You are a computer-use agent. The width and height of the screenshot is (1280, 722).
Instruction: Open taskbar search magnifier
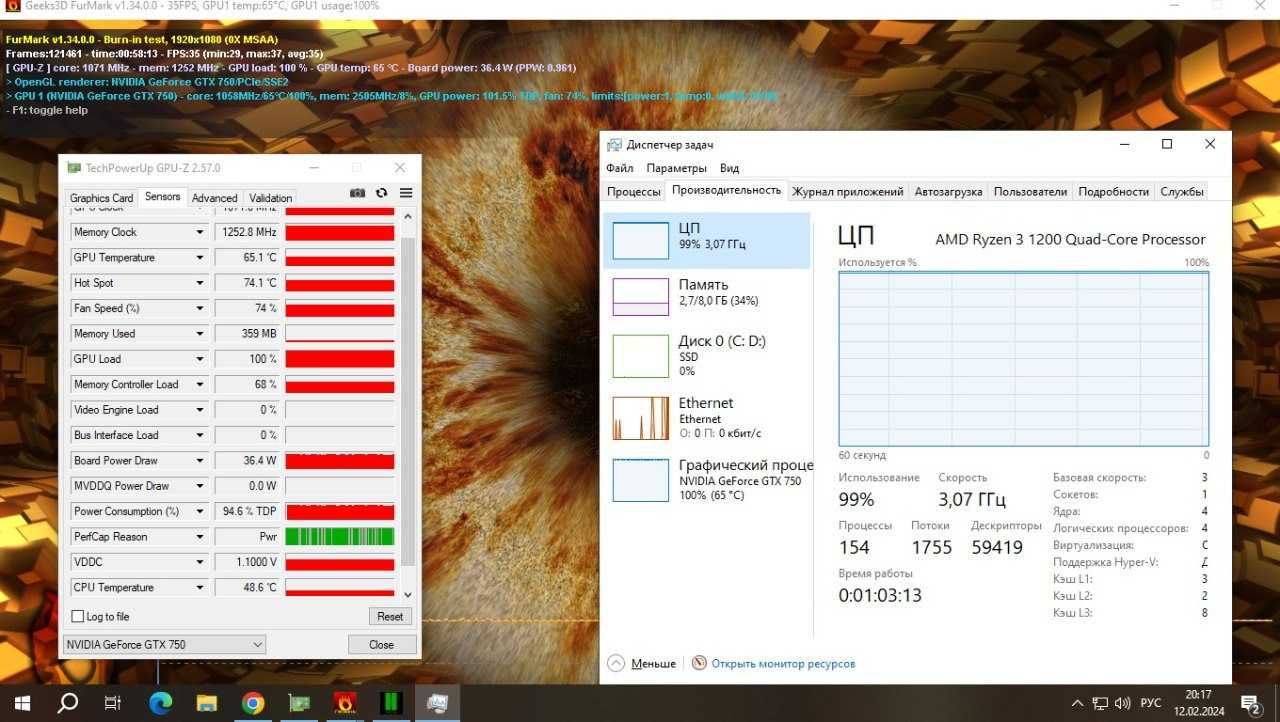[x=67, y=703]
